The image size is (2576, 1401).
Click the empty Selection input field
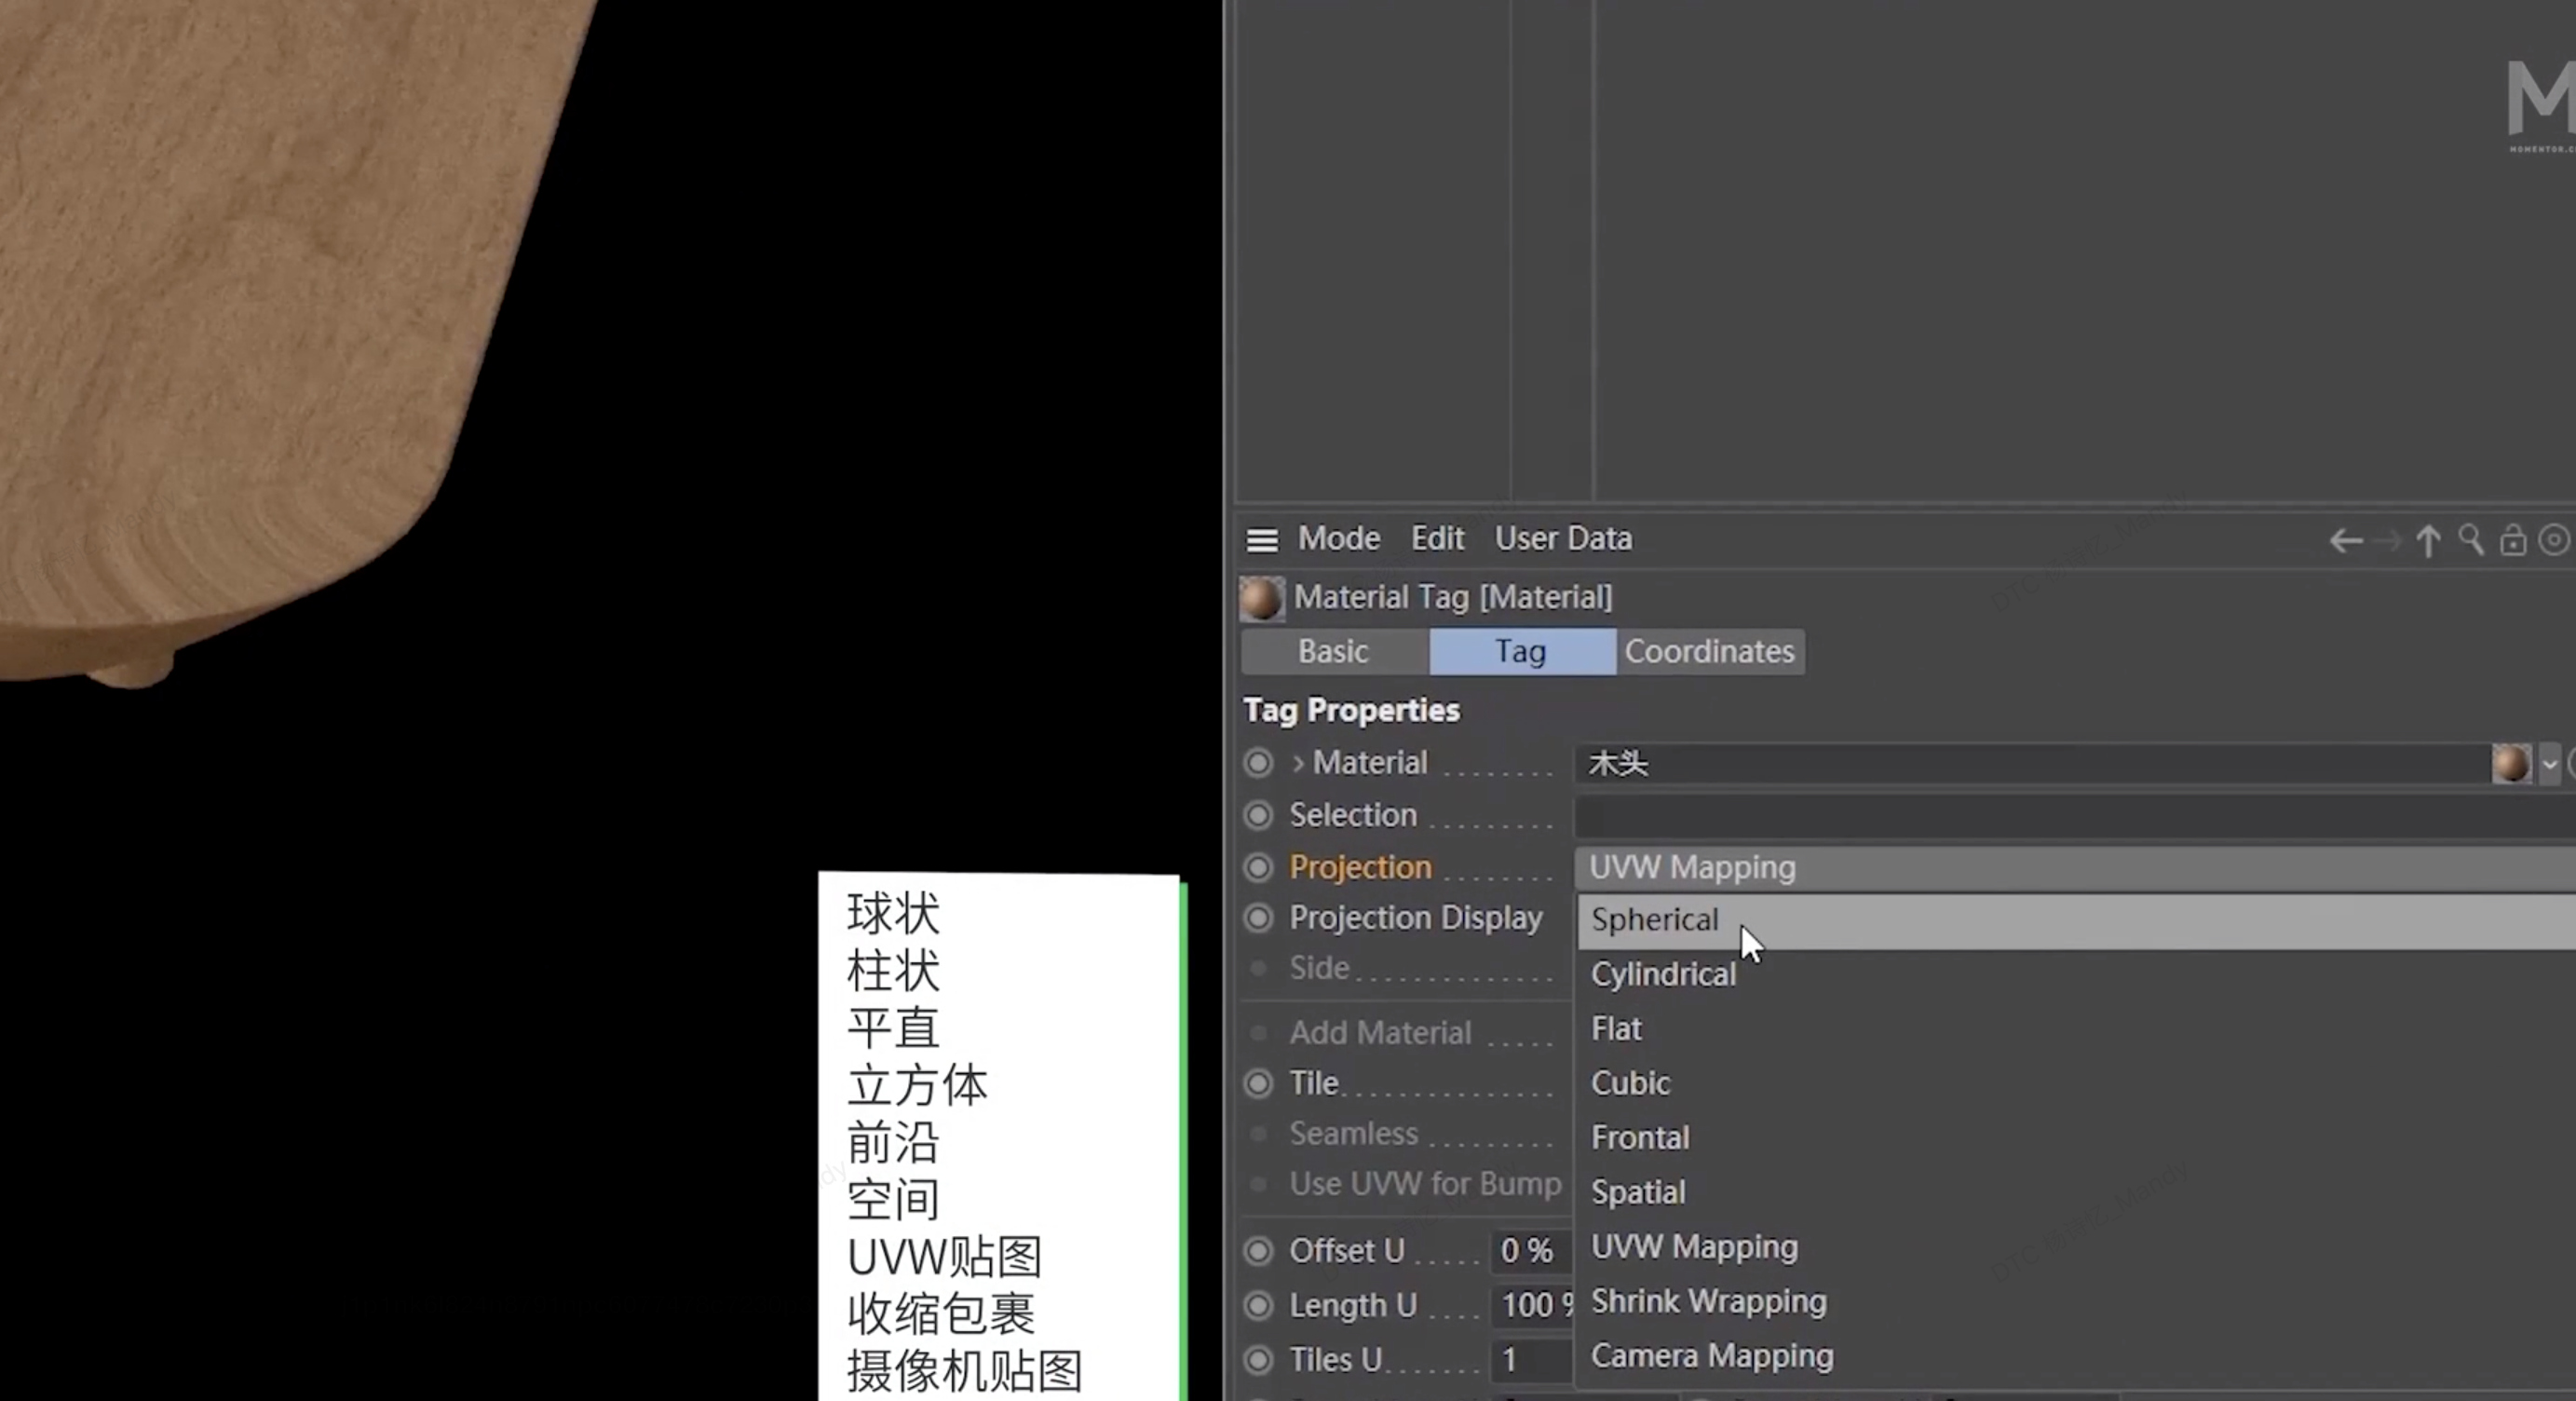[2074, 817]
